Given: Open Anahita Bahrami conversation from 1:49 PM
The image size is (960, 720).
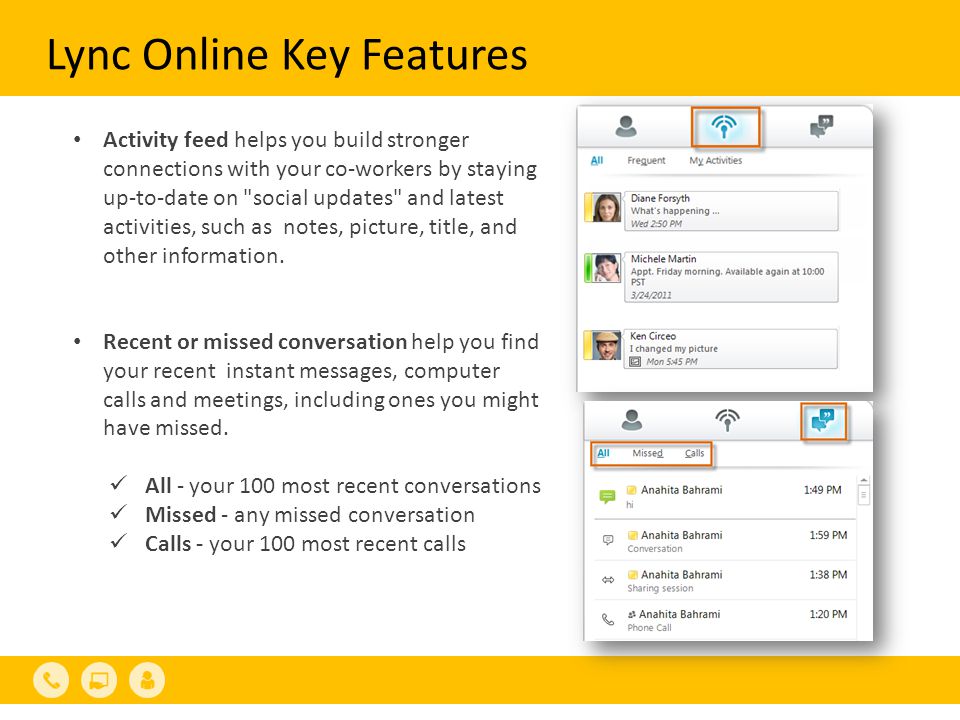Looking at the screenshot, I should (x=724, y=497).
